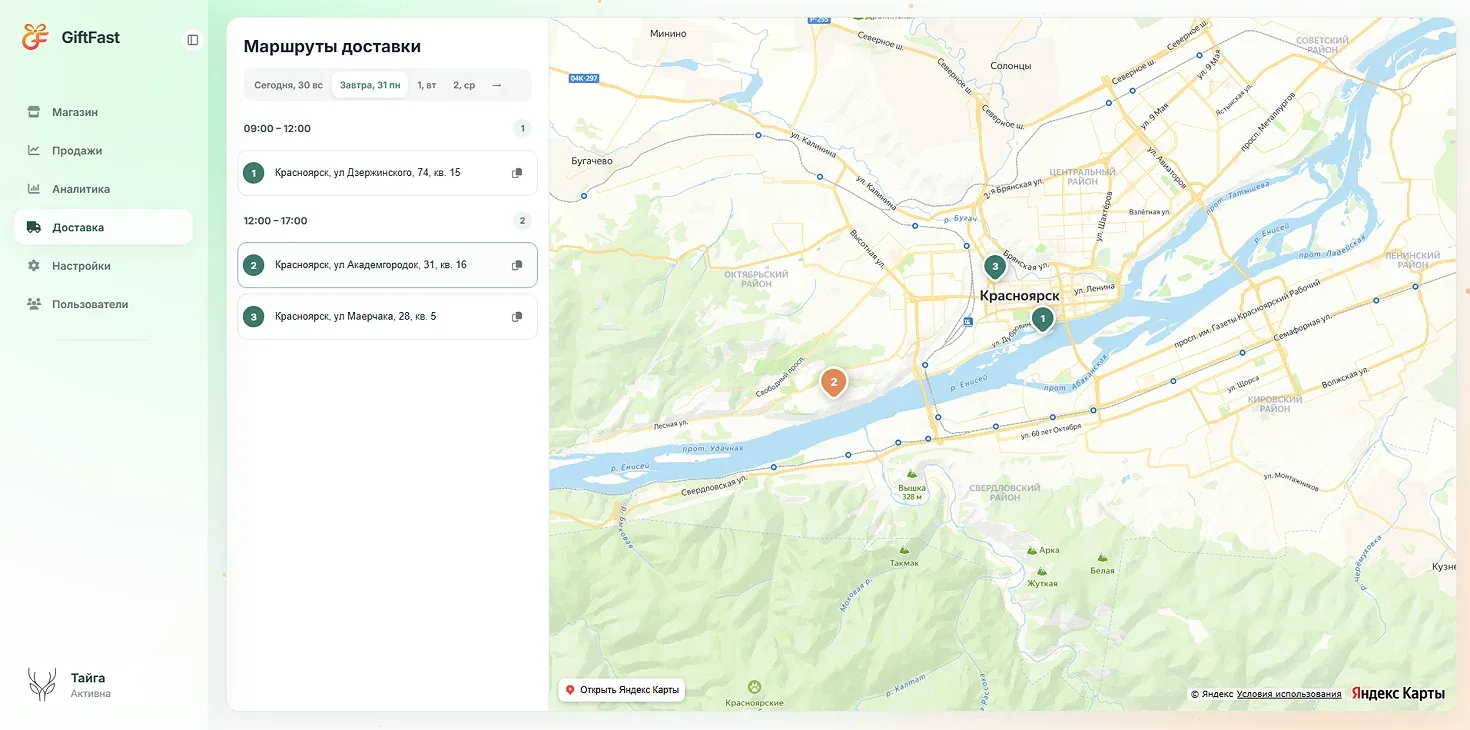Click the count badge for 12:00 – 17:00
This screenshot has width=1470, height=730.
[x=522, y=221]
